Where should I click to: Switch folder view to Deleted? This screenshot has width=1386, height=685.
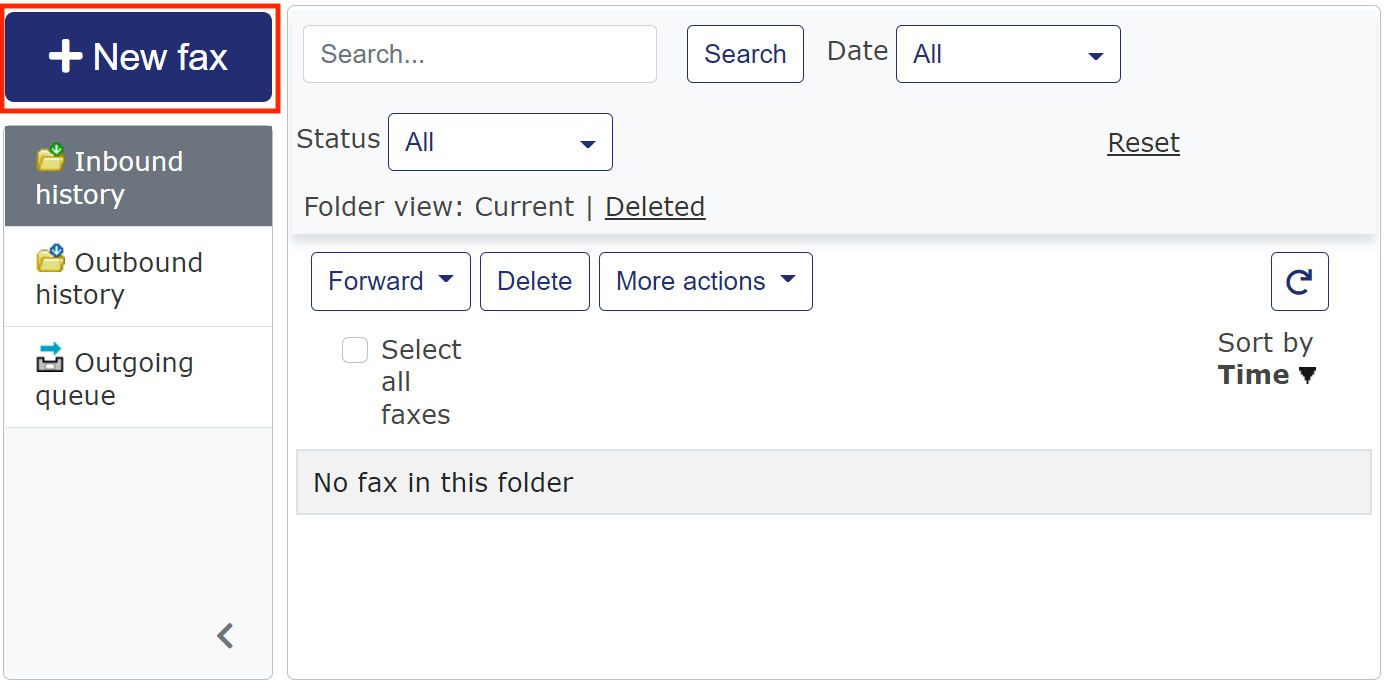point(655,207)
